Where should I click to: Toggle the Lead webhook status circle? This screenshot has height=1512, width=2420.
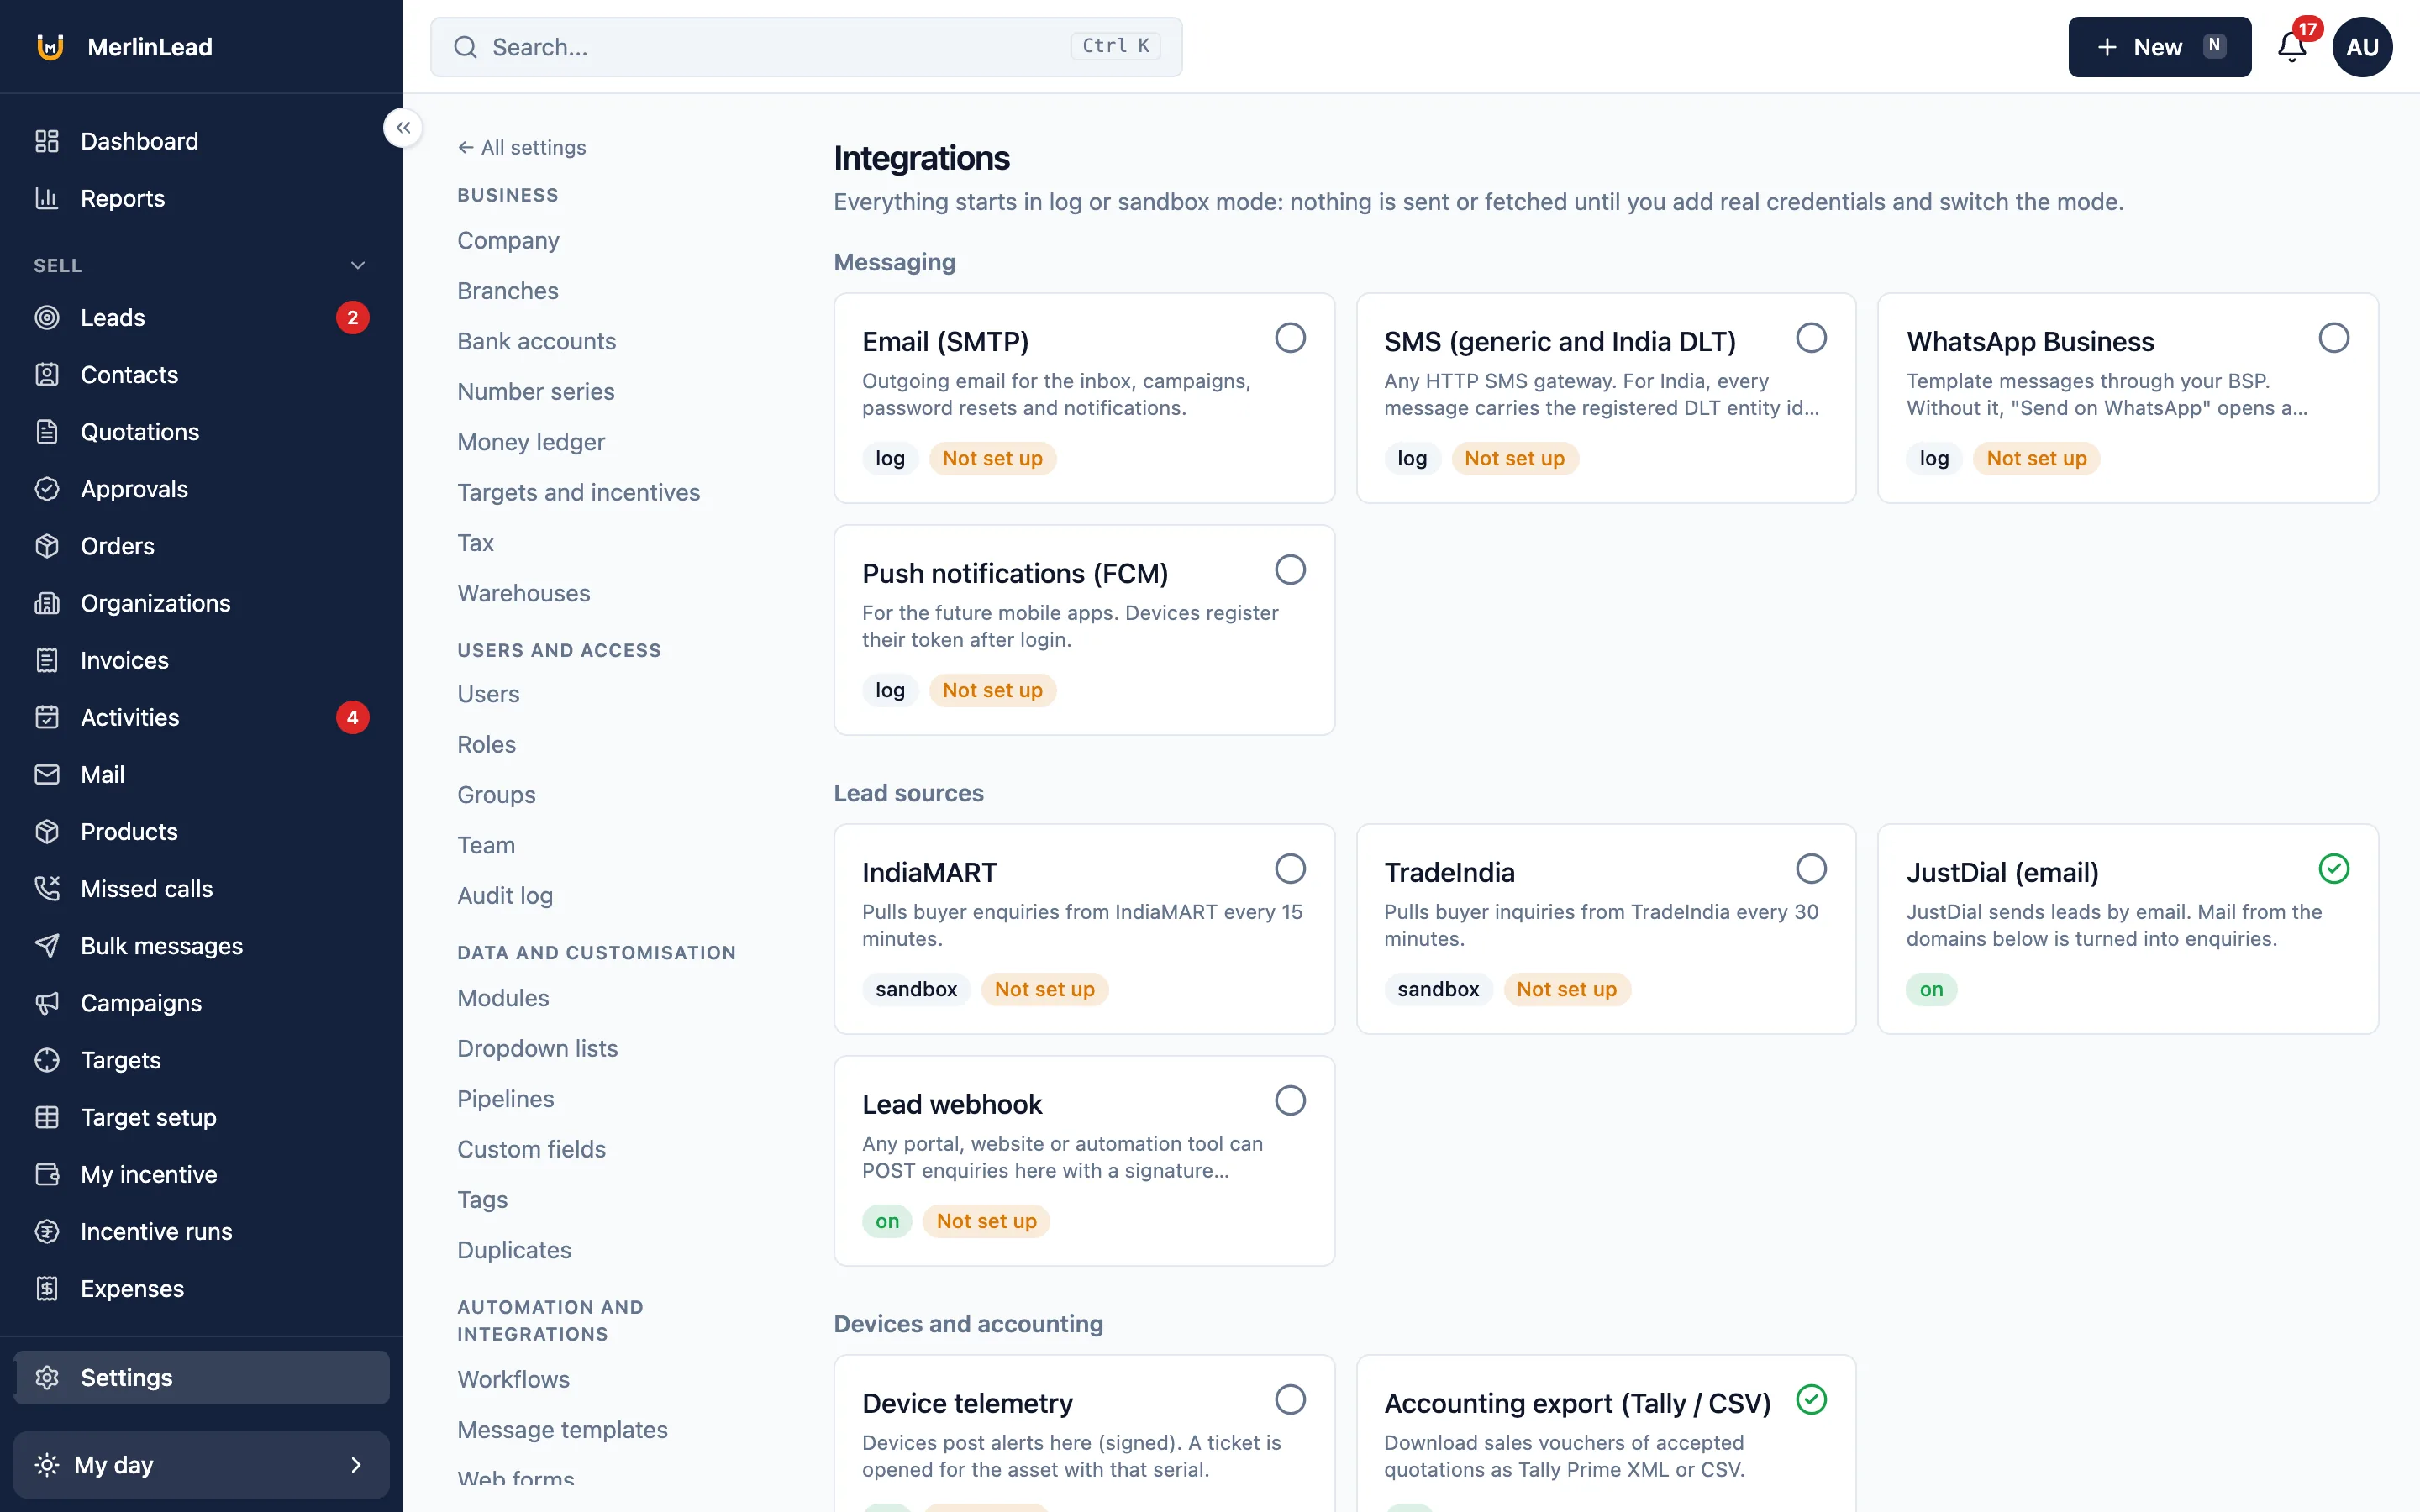tap(1290, 1101)
